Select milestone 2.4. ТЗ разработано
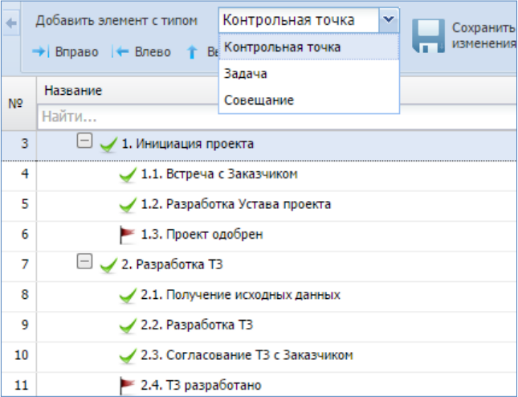 (201, 385)
